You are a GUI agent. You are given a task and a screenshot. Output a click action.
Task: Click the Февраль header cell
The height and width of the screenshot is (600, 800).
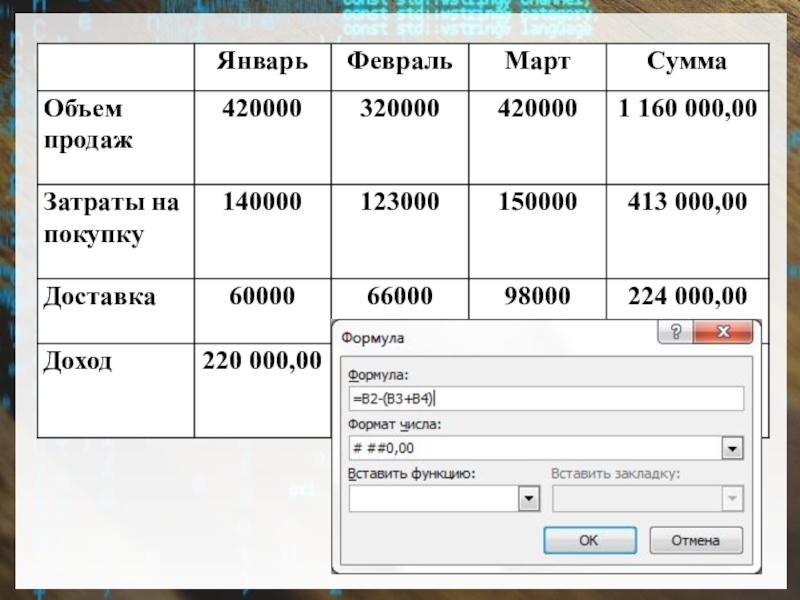400,67
